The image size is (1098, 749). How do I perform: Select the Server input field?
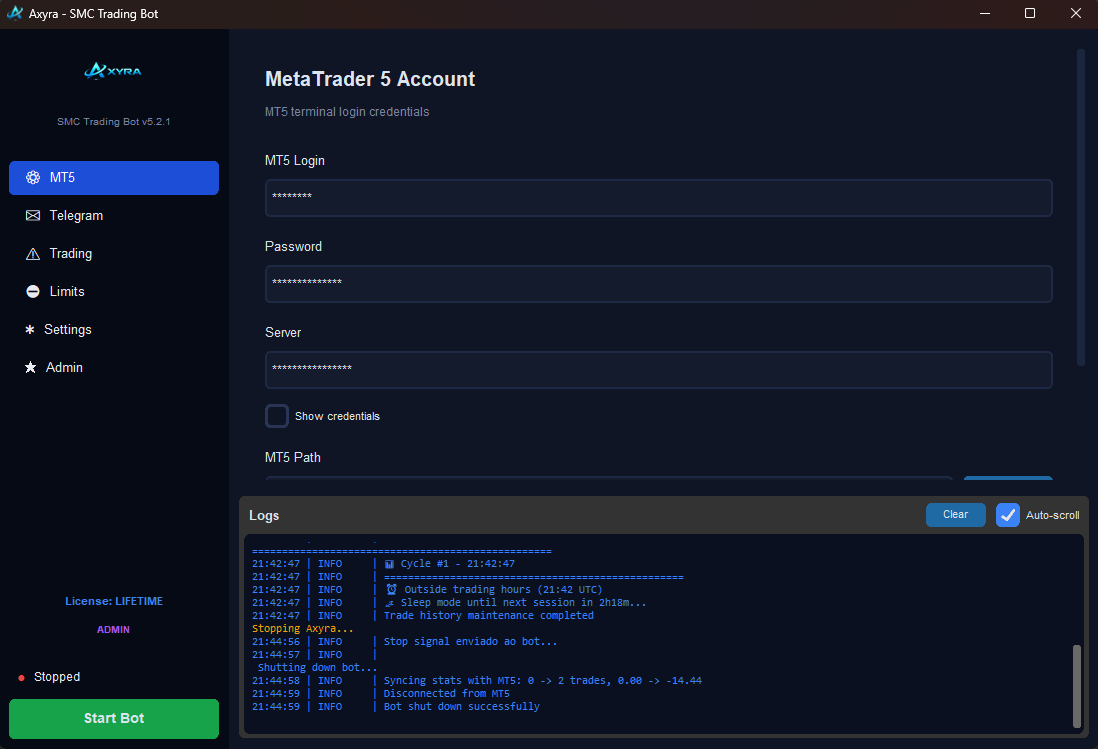(x=657, y=369)
